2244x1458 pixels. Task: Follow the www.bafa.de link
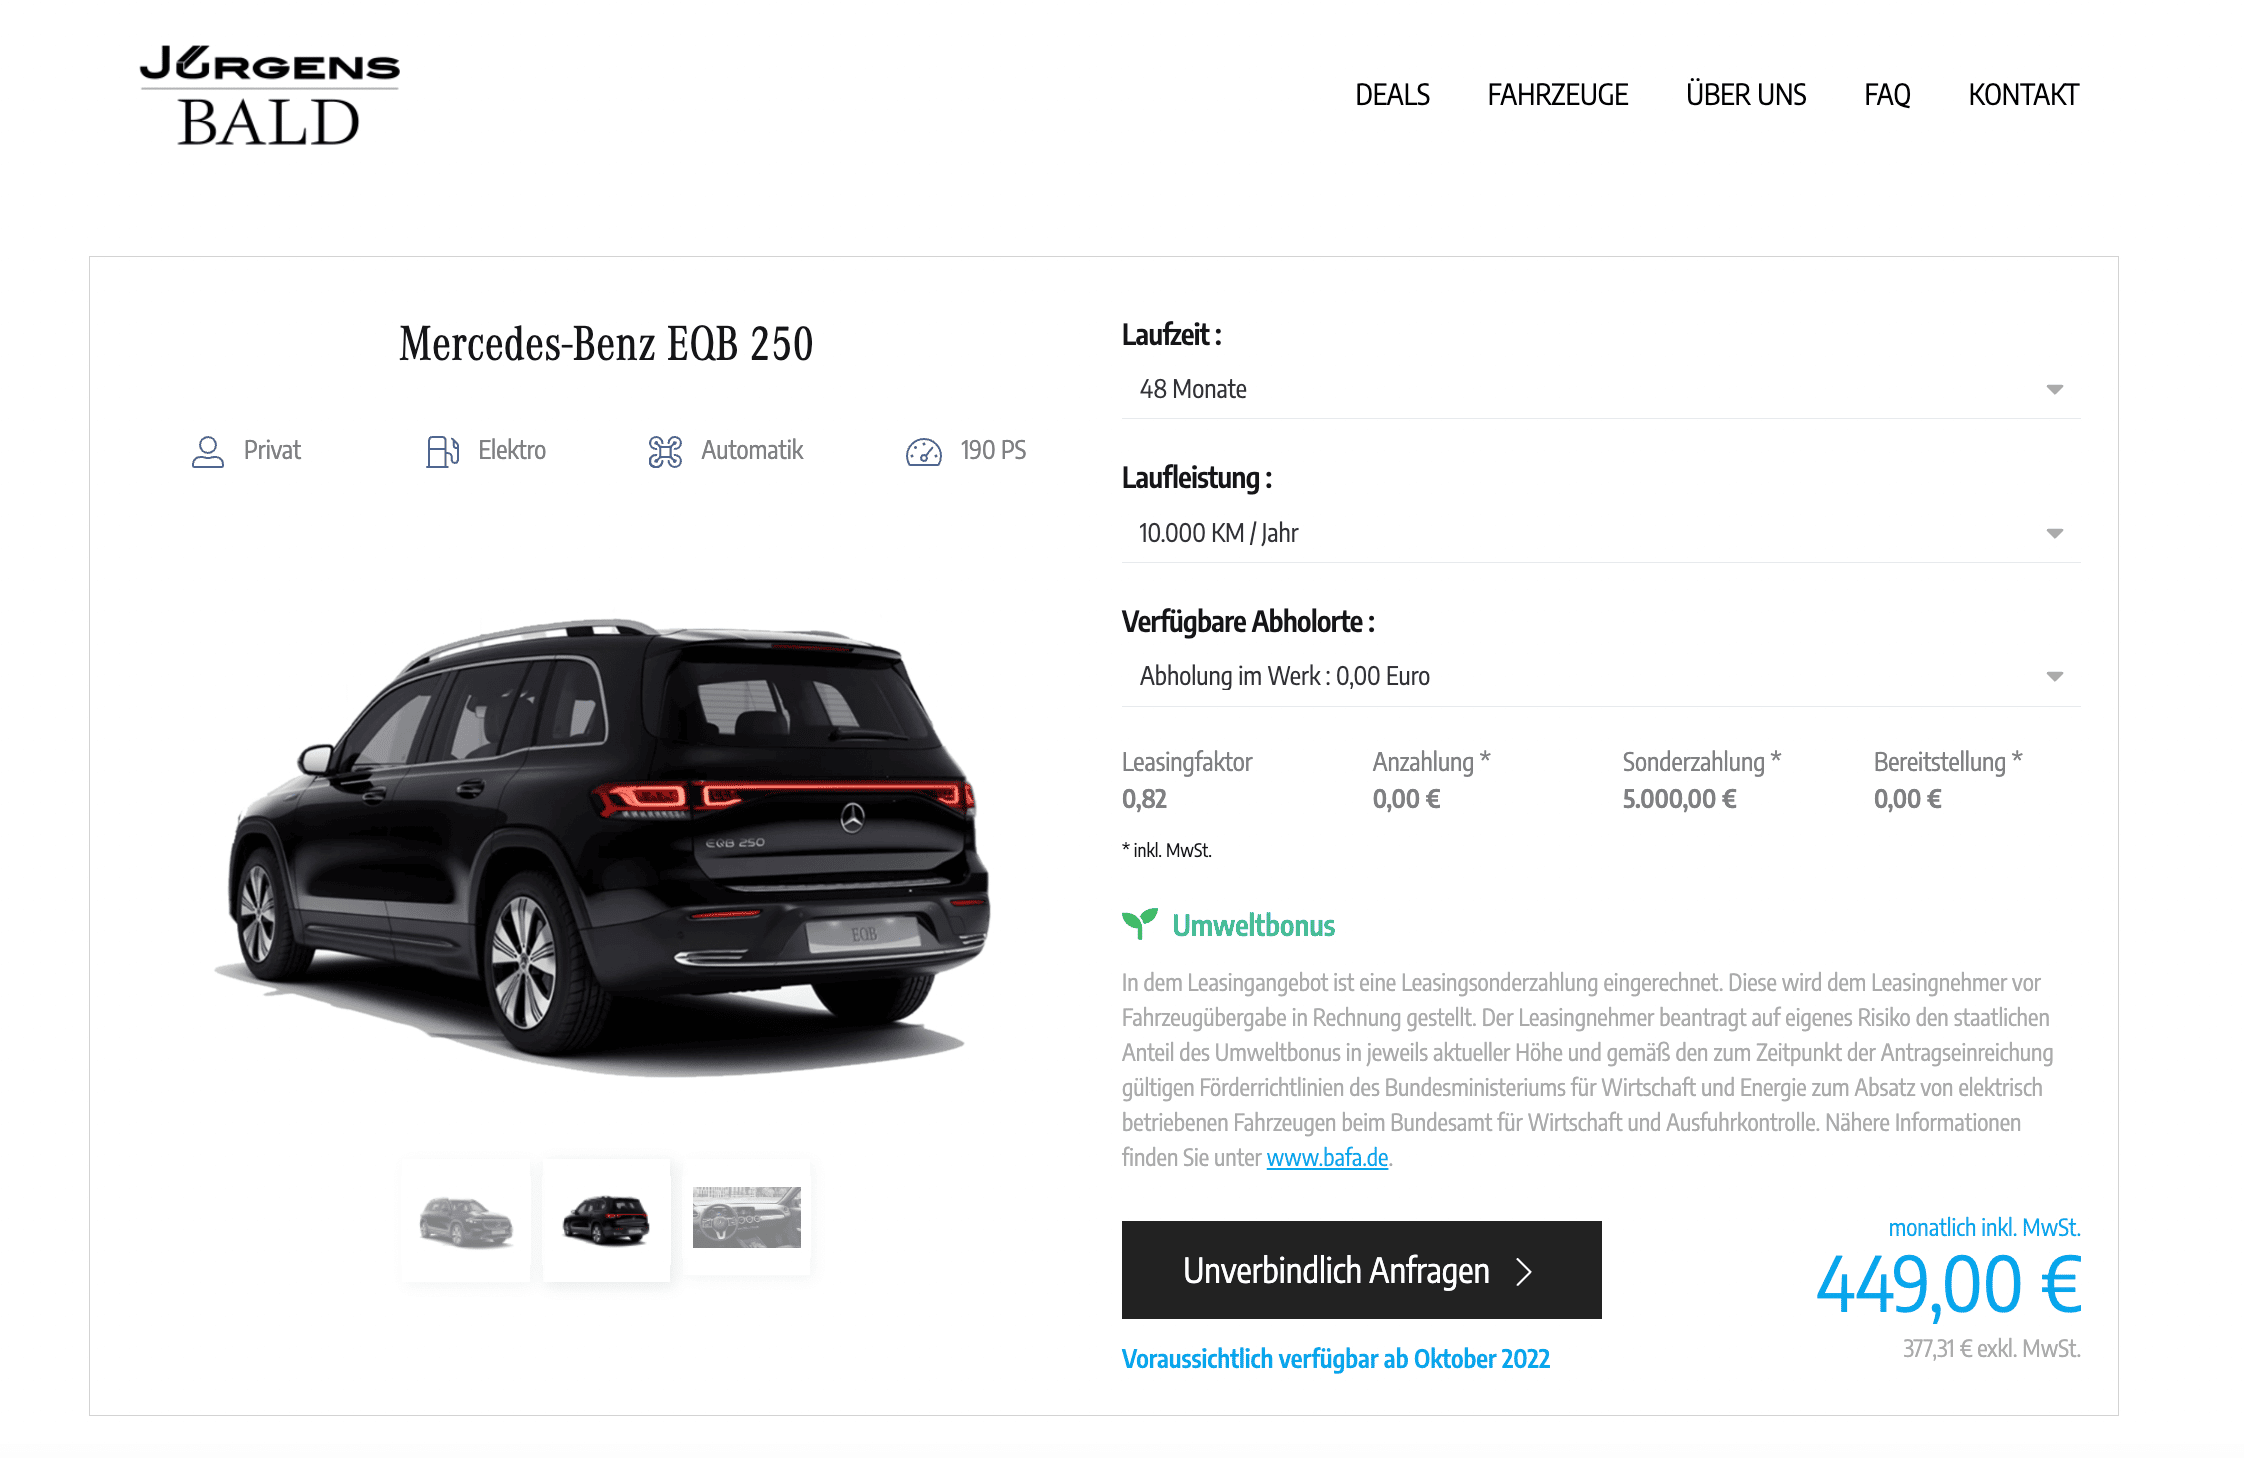pyautogui.click(x=1327, y=1158)
